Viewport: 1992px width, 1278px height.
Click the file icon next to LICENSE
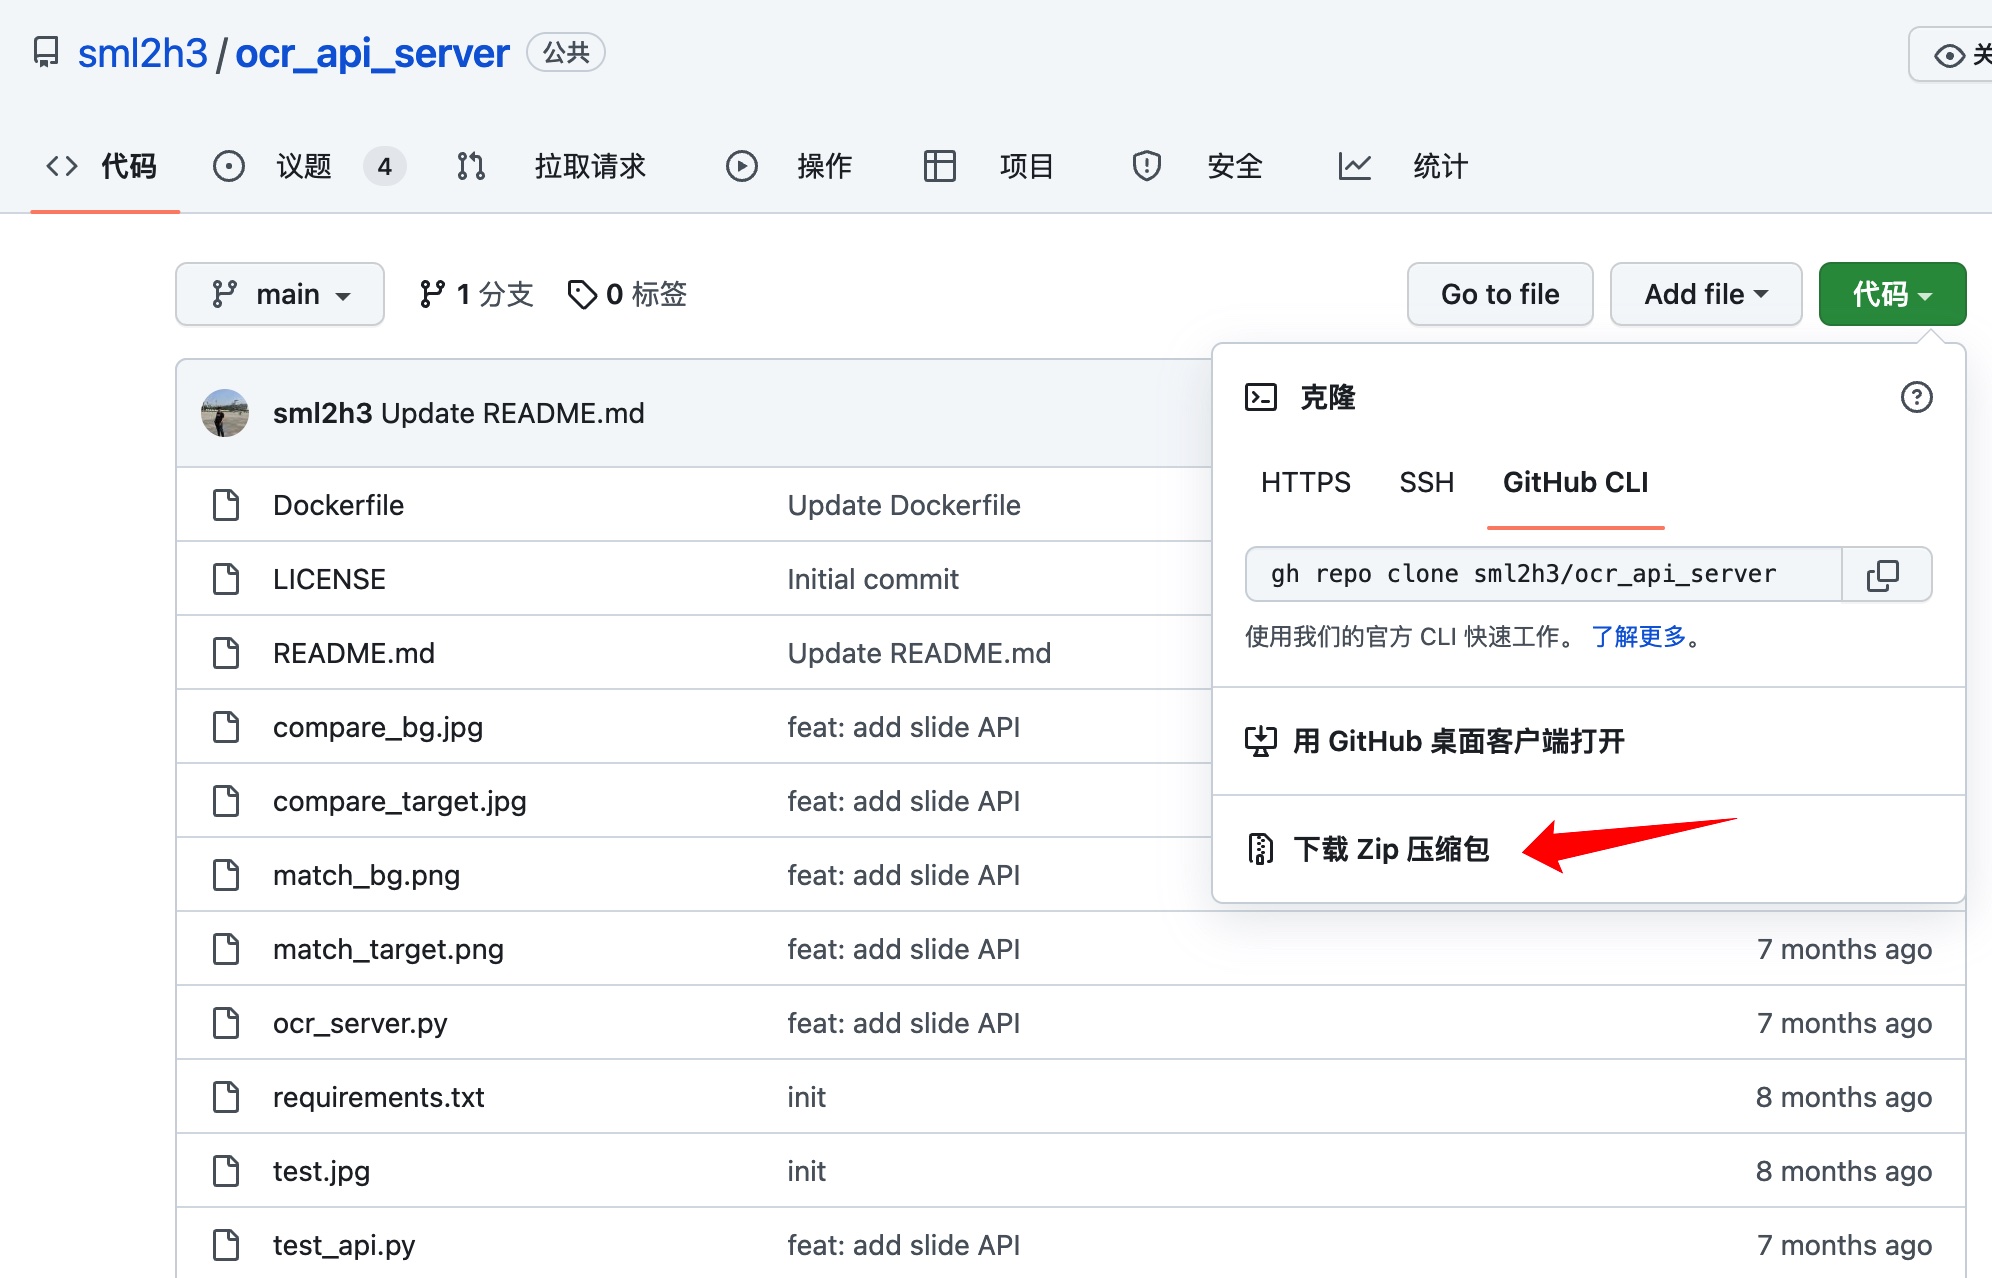[226, 579]
